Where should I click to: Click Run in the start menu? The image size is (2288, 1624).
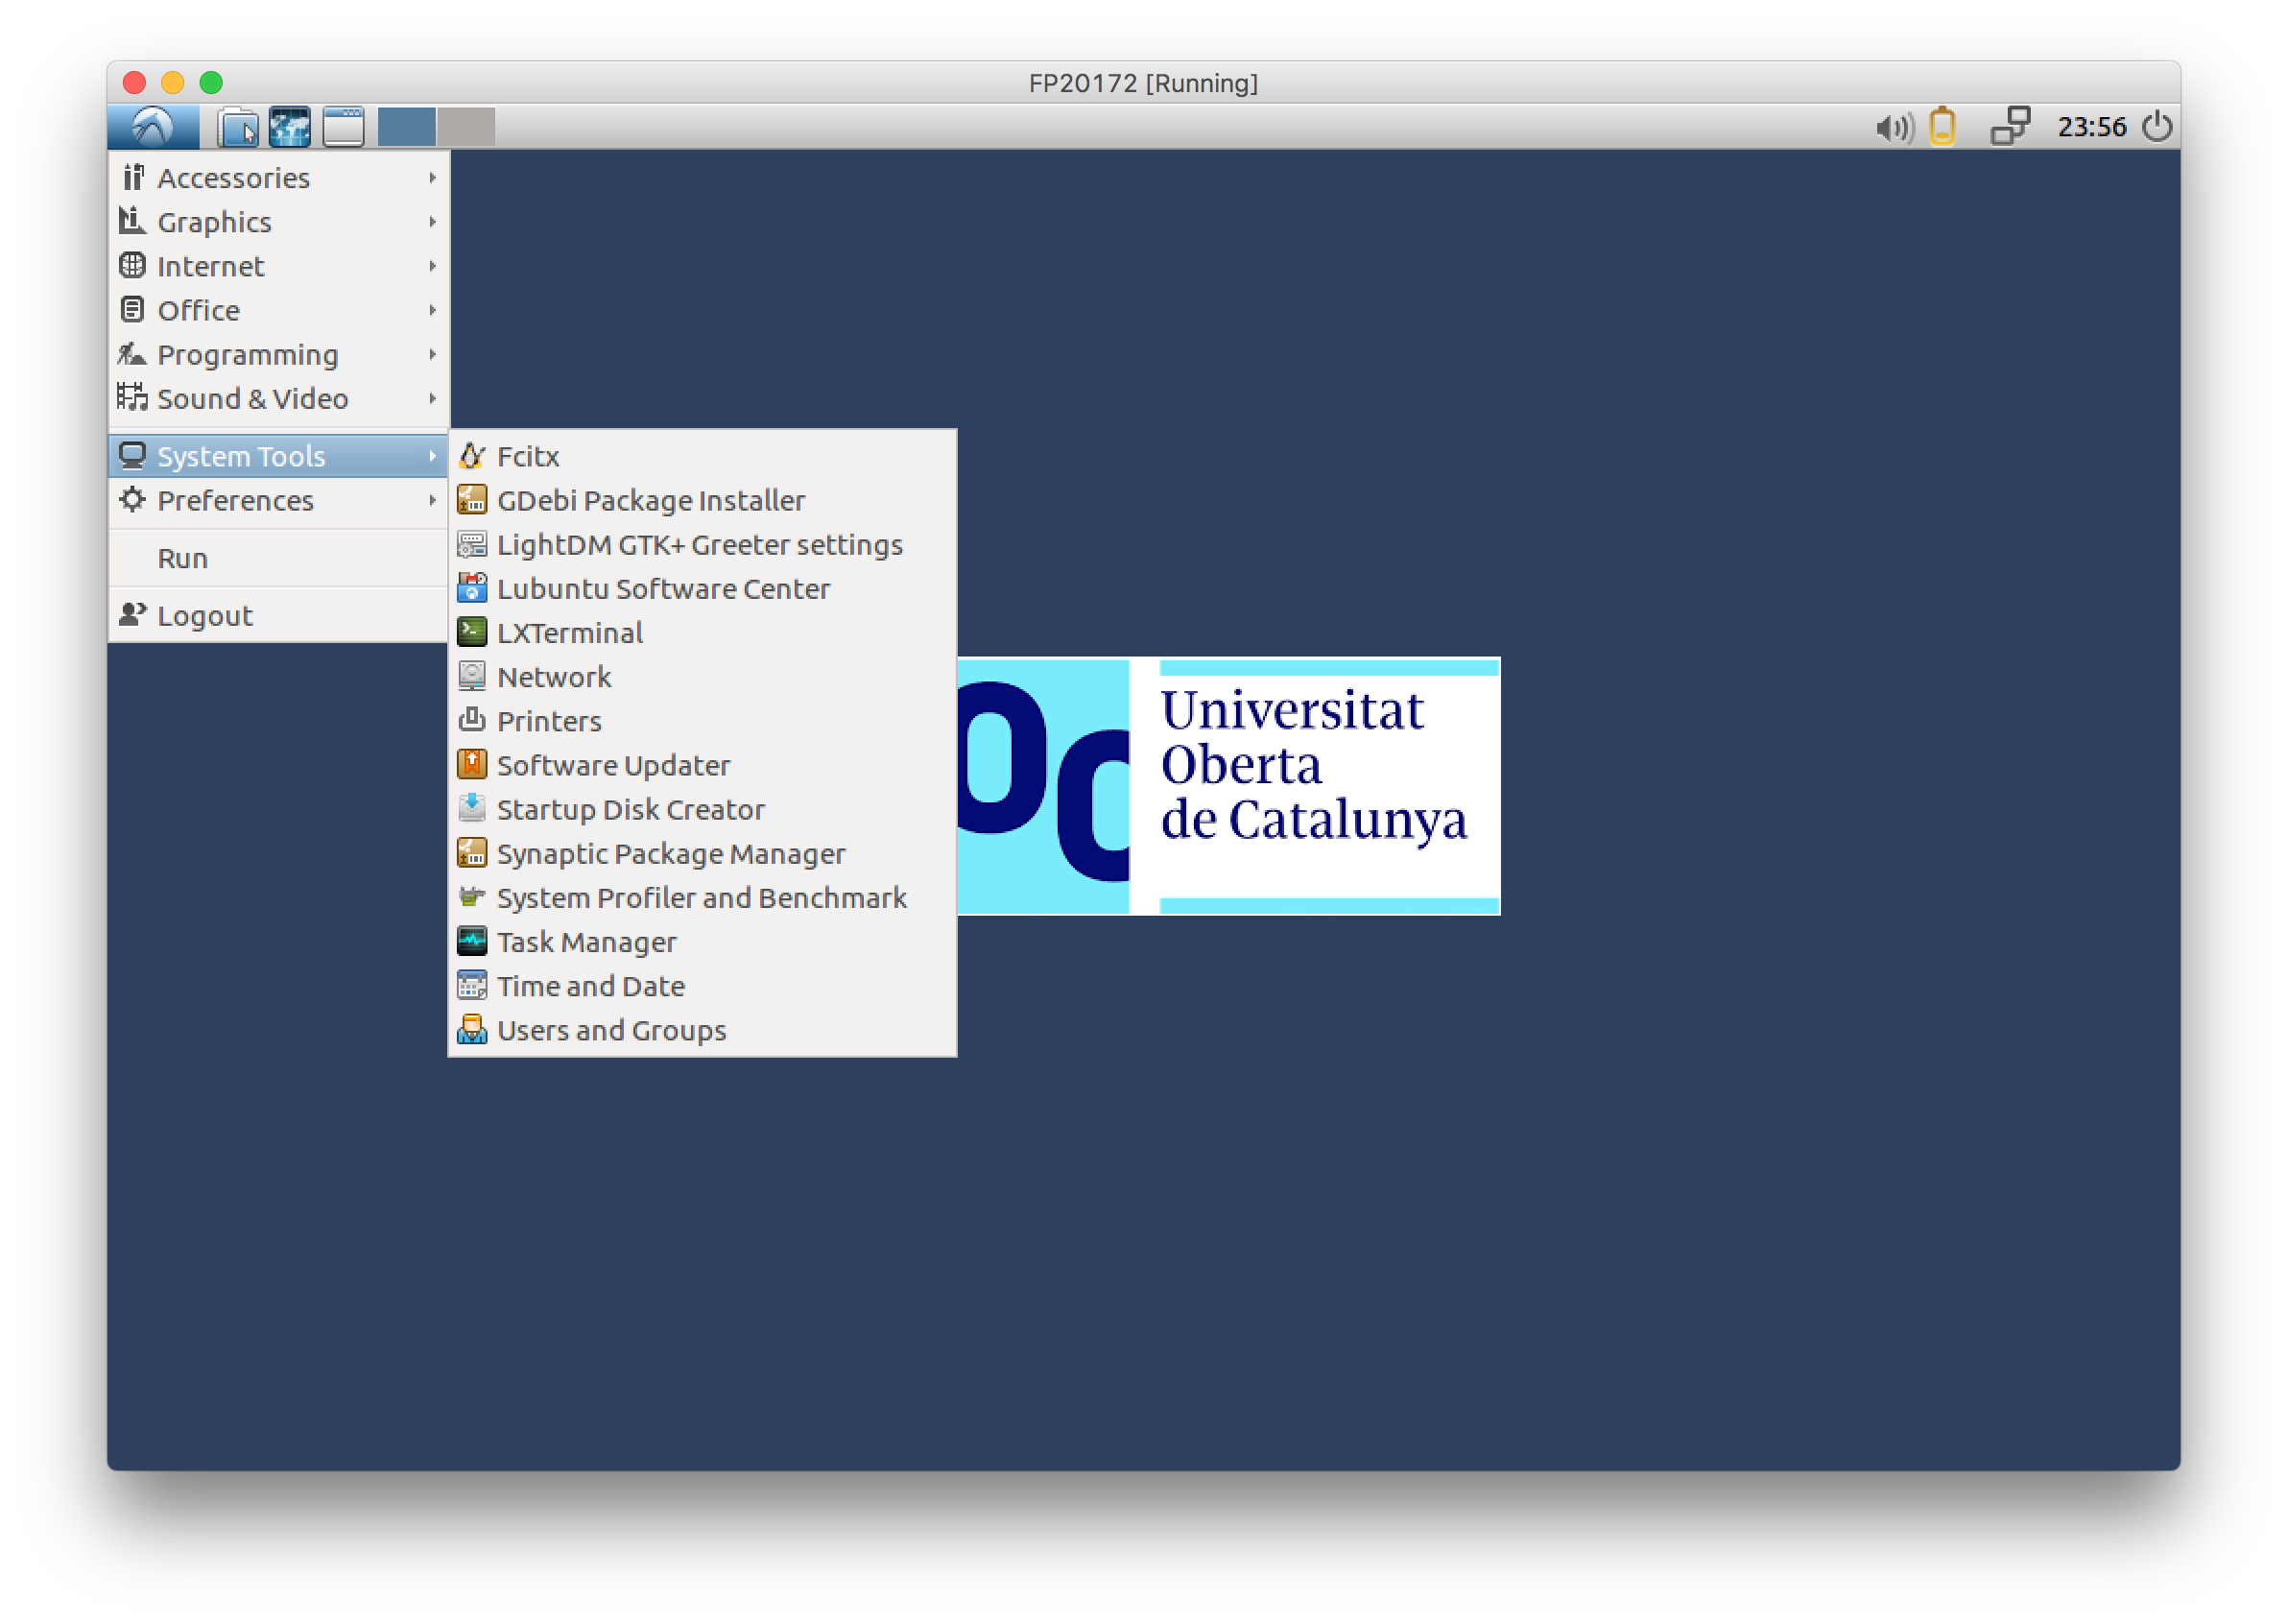[x=183, y=558]
